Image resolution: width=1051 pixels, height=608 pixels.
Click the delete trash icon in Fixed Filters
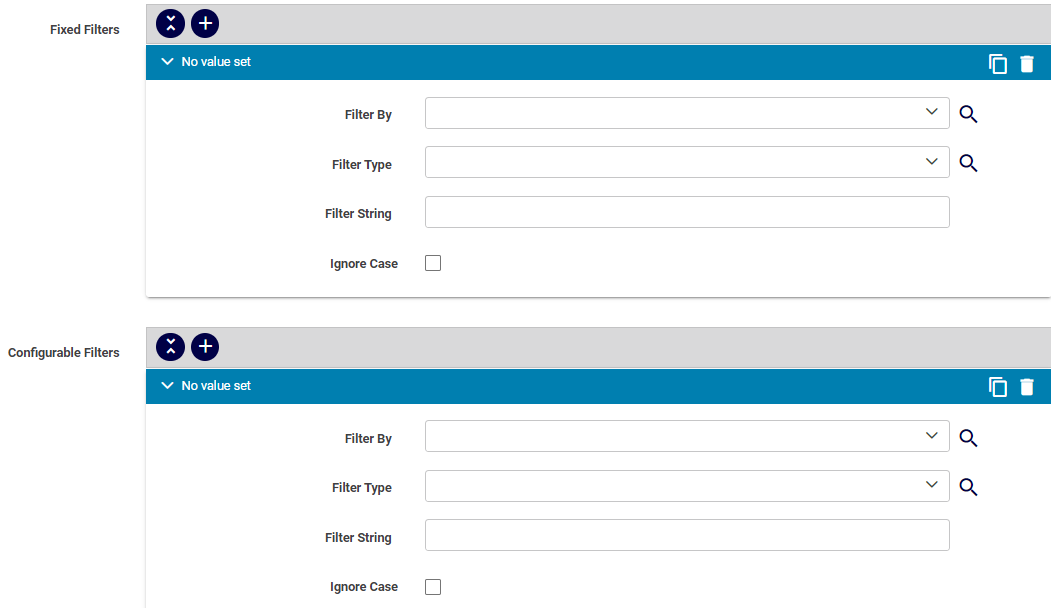1027,62
